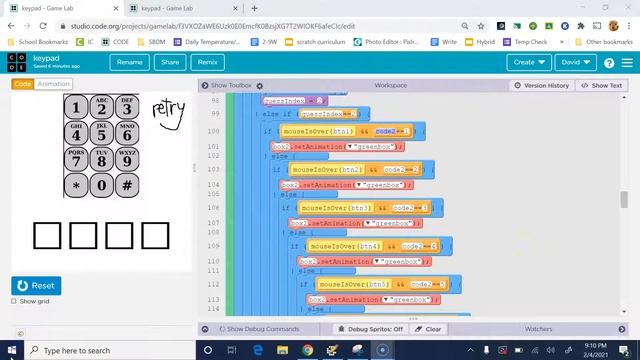Open the Other bookmarks folder

point(604,42)
